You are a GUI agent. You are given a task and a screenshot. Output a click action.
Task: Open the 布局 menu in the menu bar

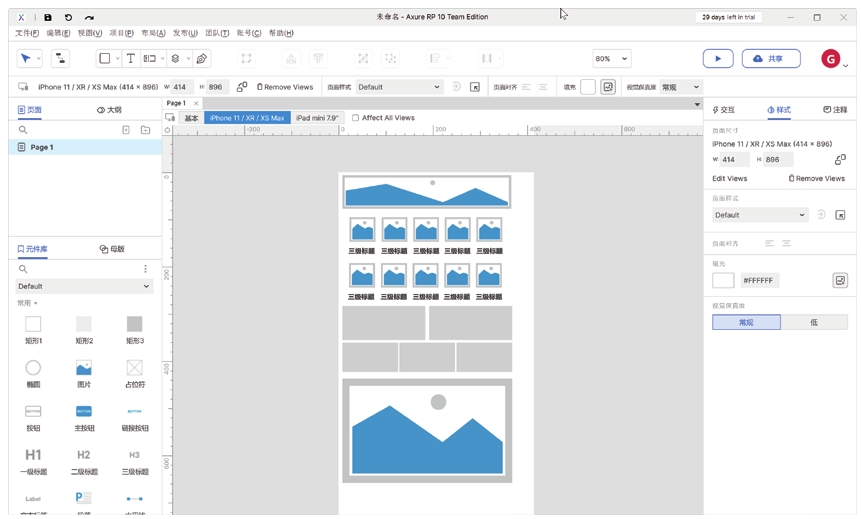tap(153, 33)
